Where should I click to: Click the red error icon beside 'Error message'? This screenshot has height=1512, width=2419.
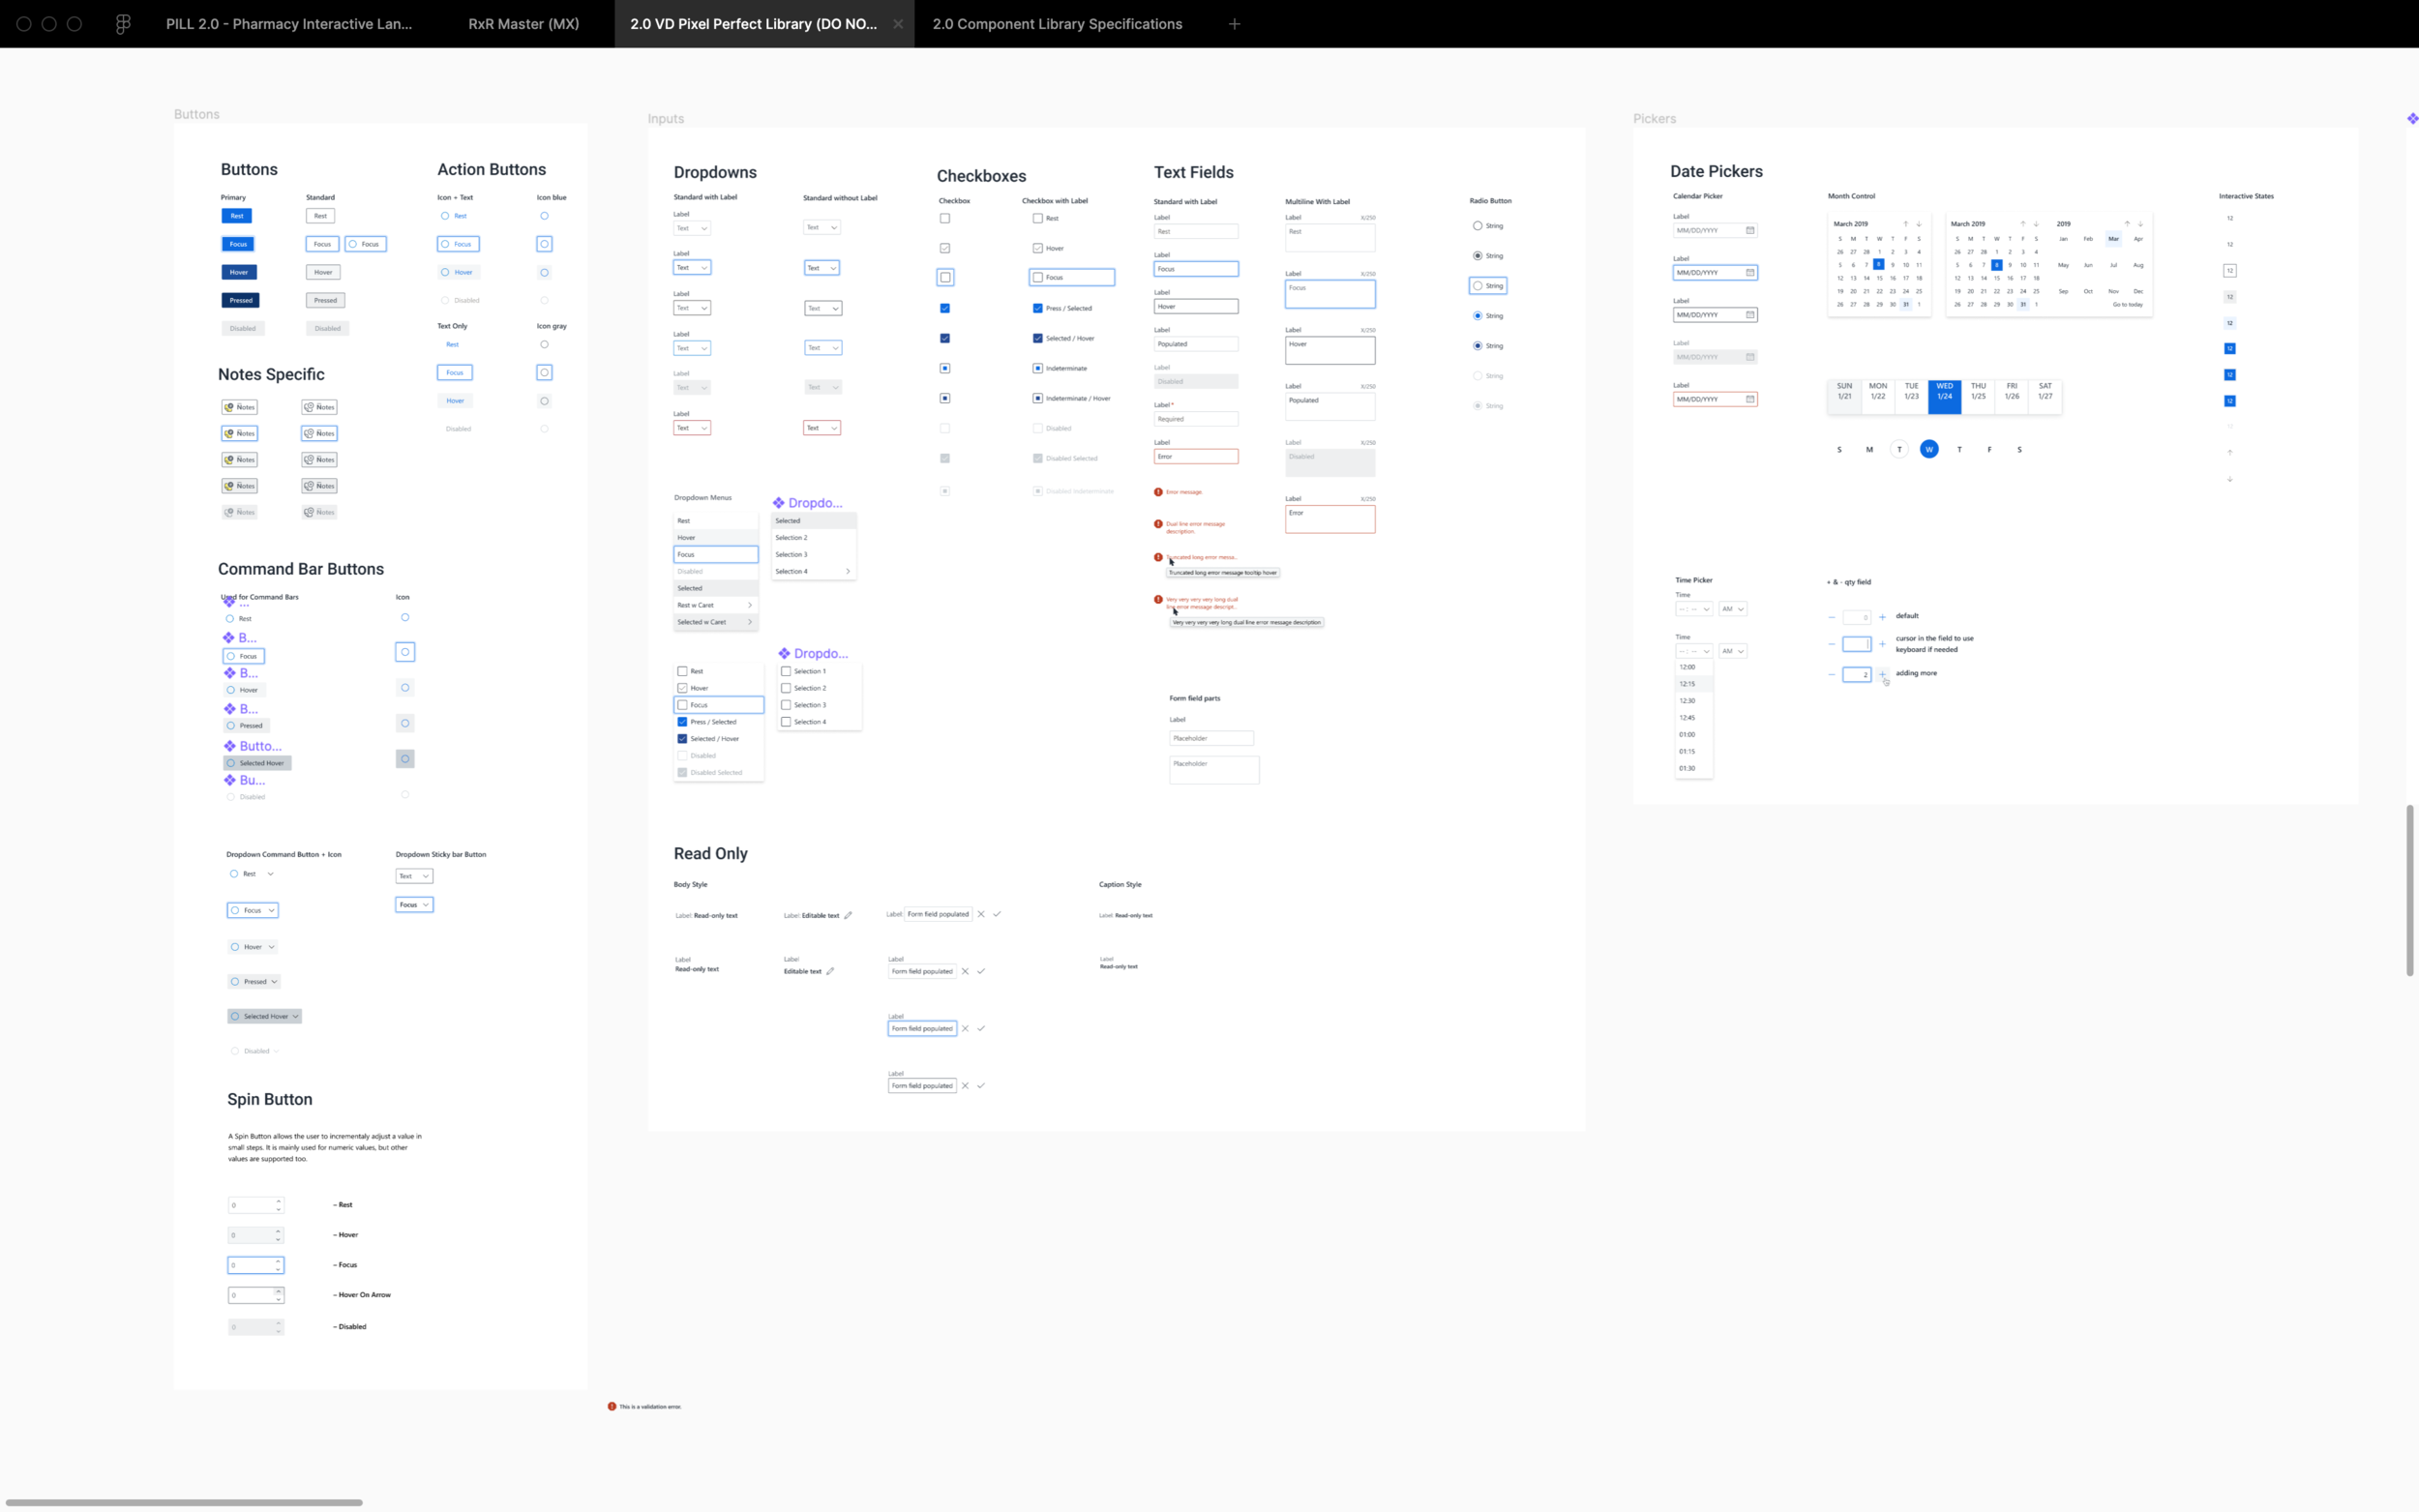click(x=1158, y=492)
